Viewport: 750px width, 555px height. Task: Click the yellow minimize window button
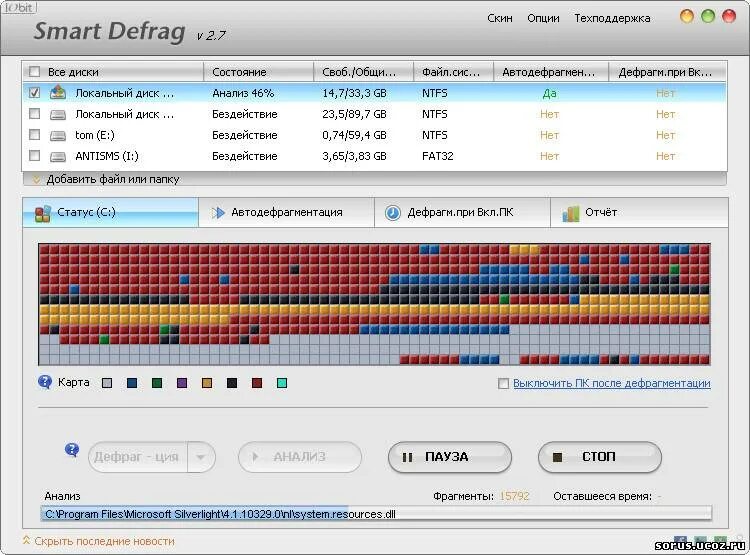coord(687,16)
